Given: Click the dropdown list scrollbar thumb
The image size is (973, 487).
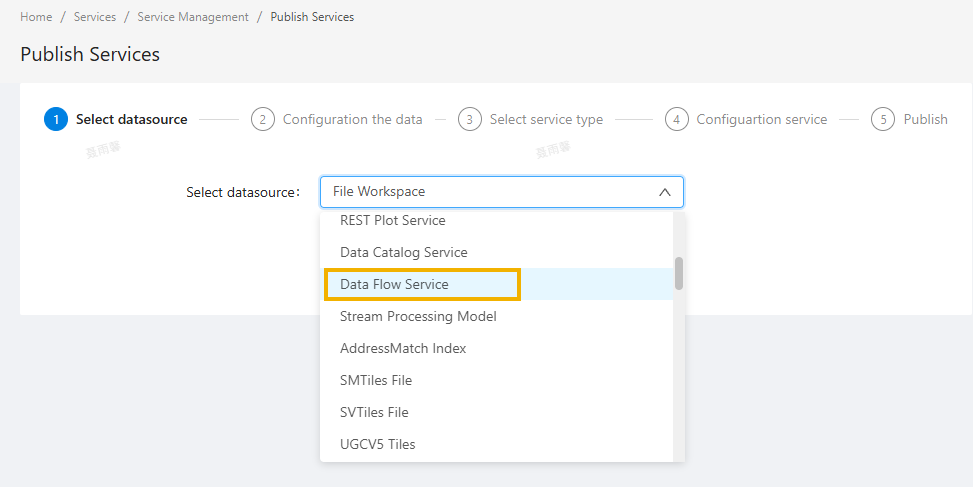Looking at the screenshot, I should (679, 273).
